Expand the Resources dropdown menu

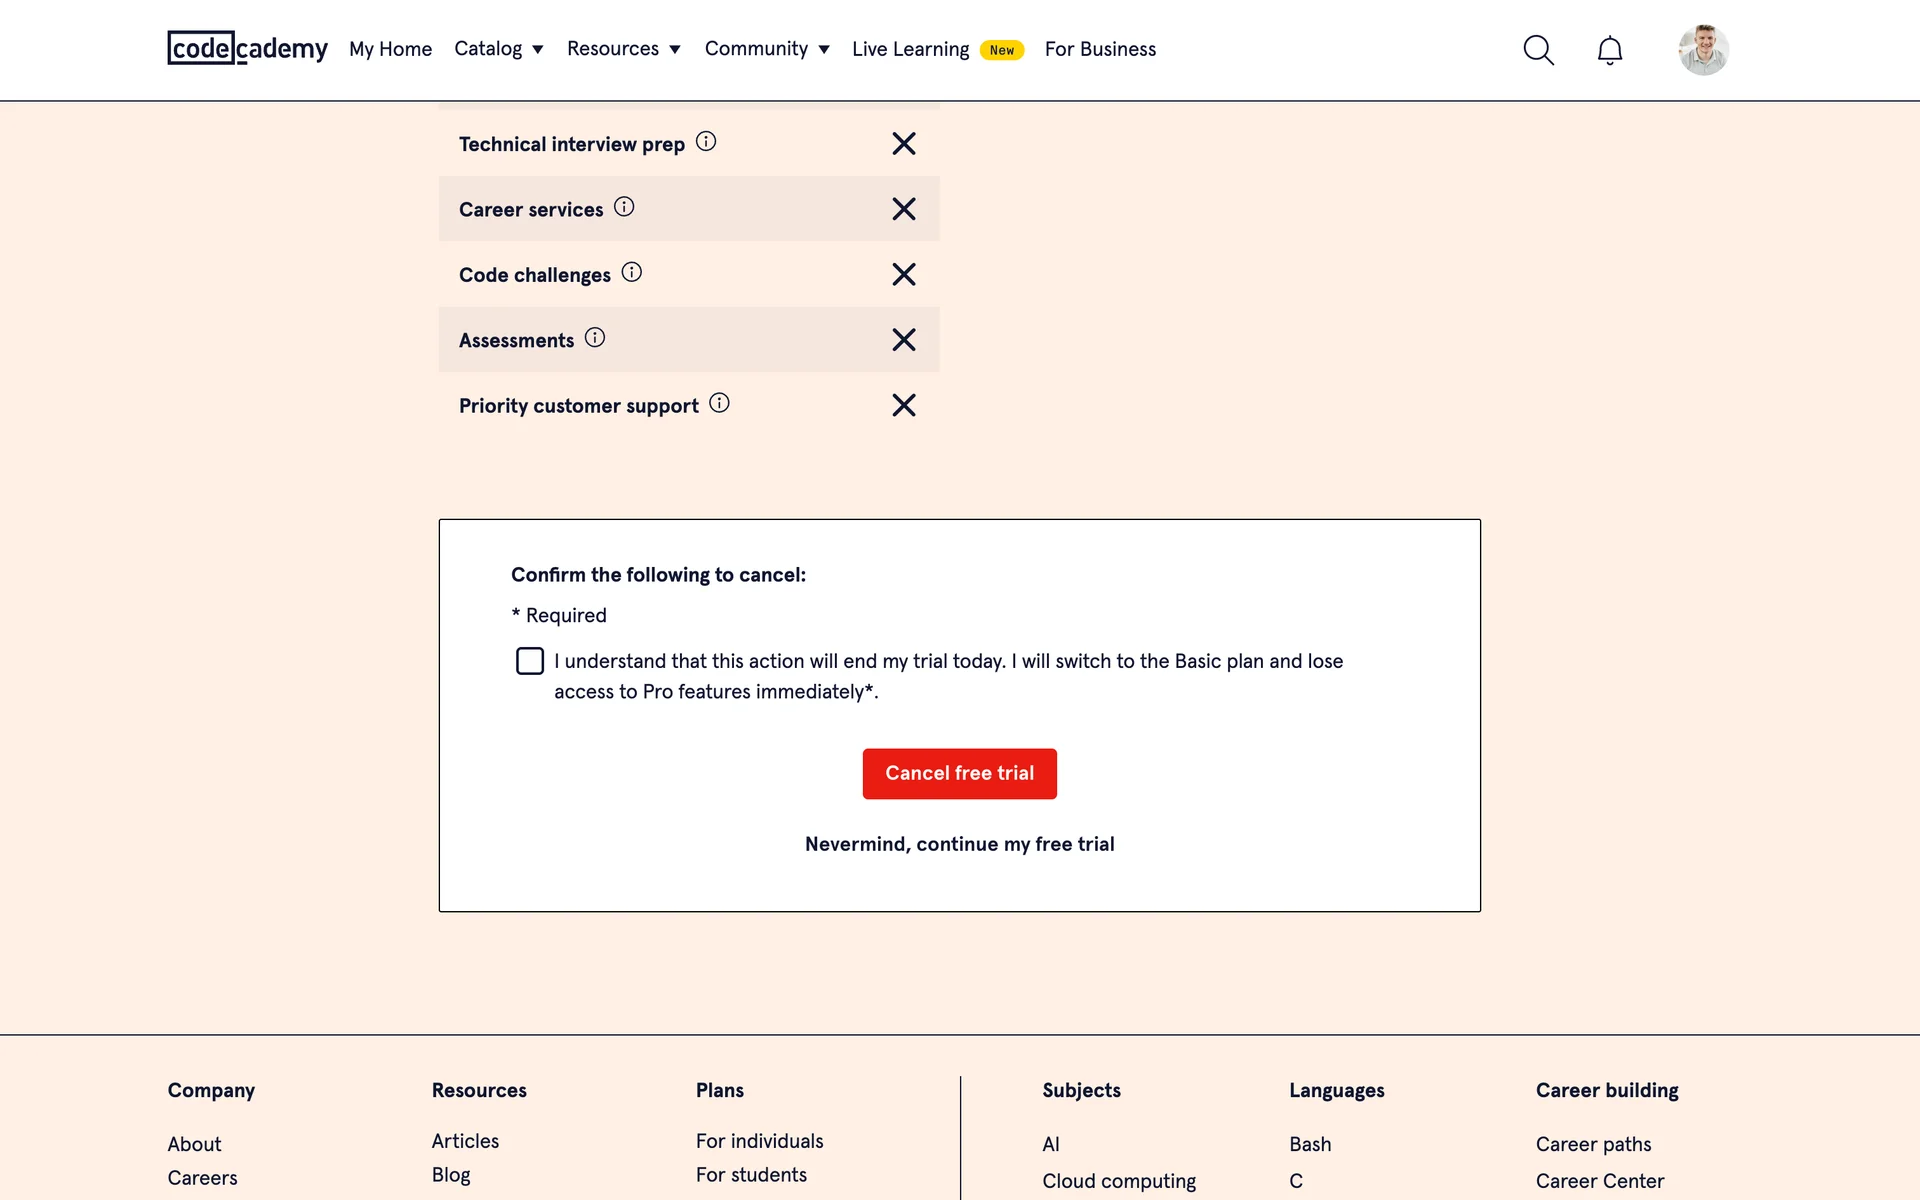(x=623, y=49)
